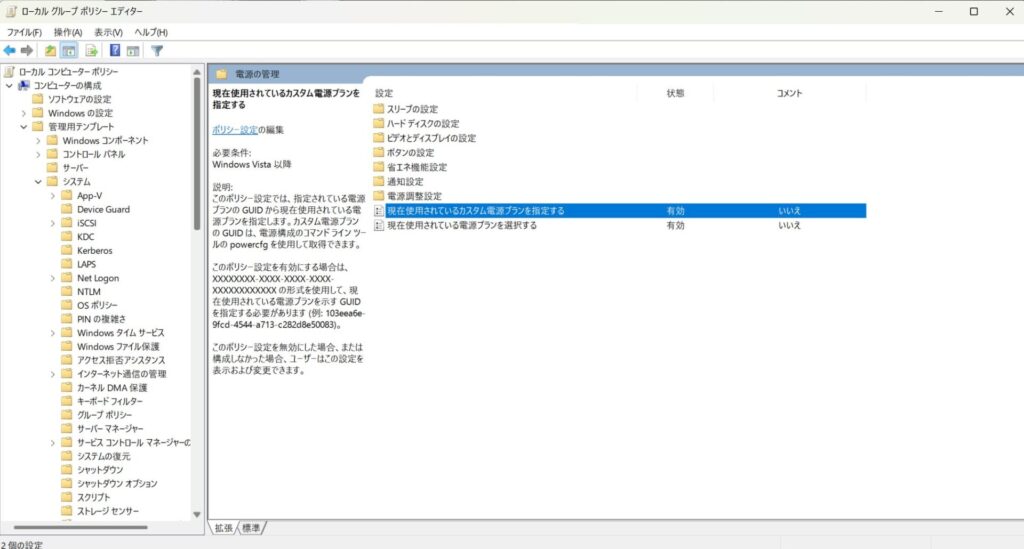
Task: Switch to the 標準 tab
Action: [x=251, y=528]
